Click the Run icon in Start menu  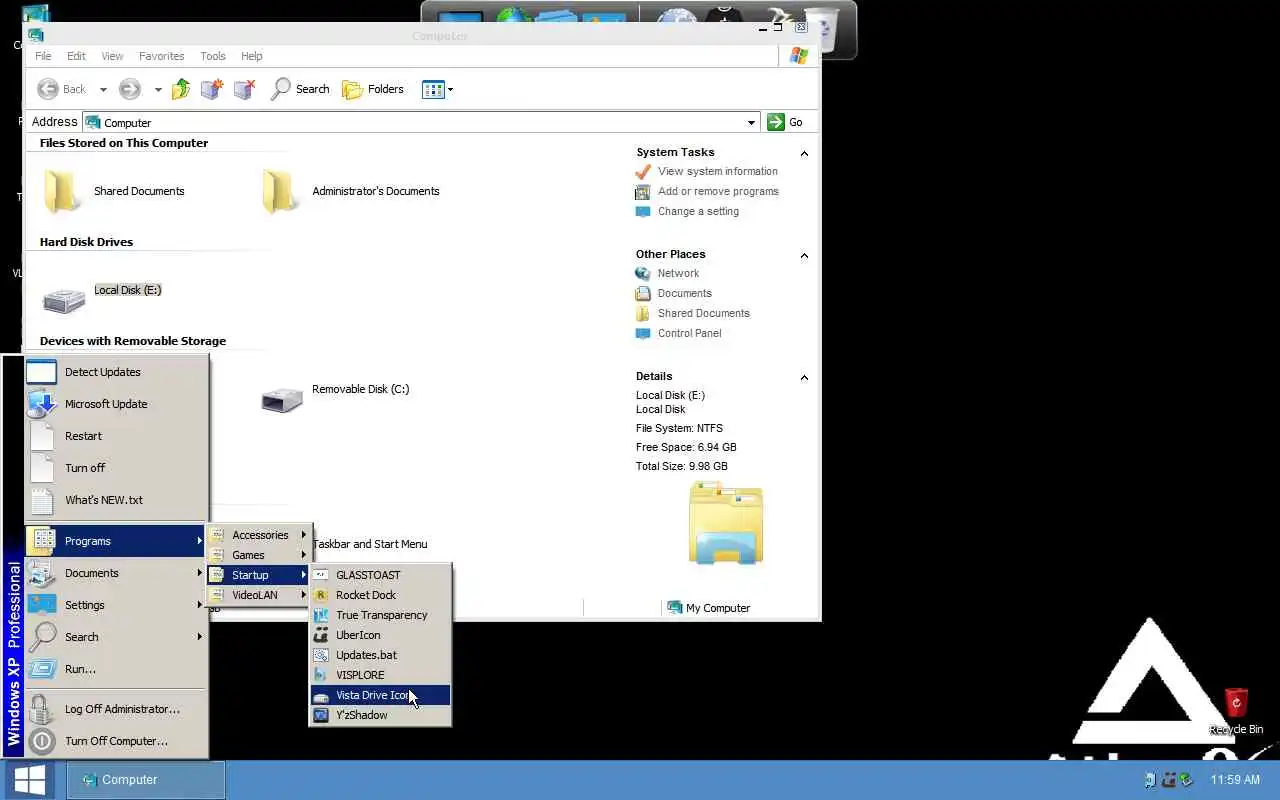[x=43, y=669]
